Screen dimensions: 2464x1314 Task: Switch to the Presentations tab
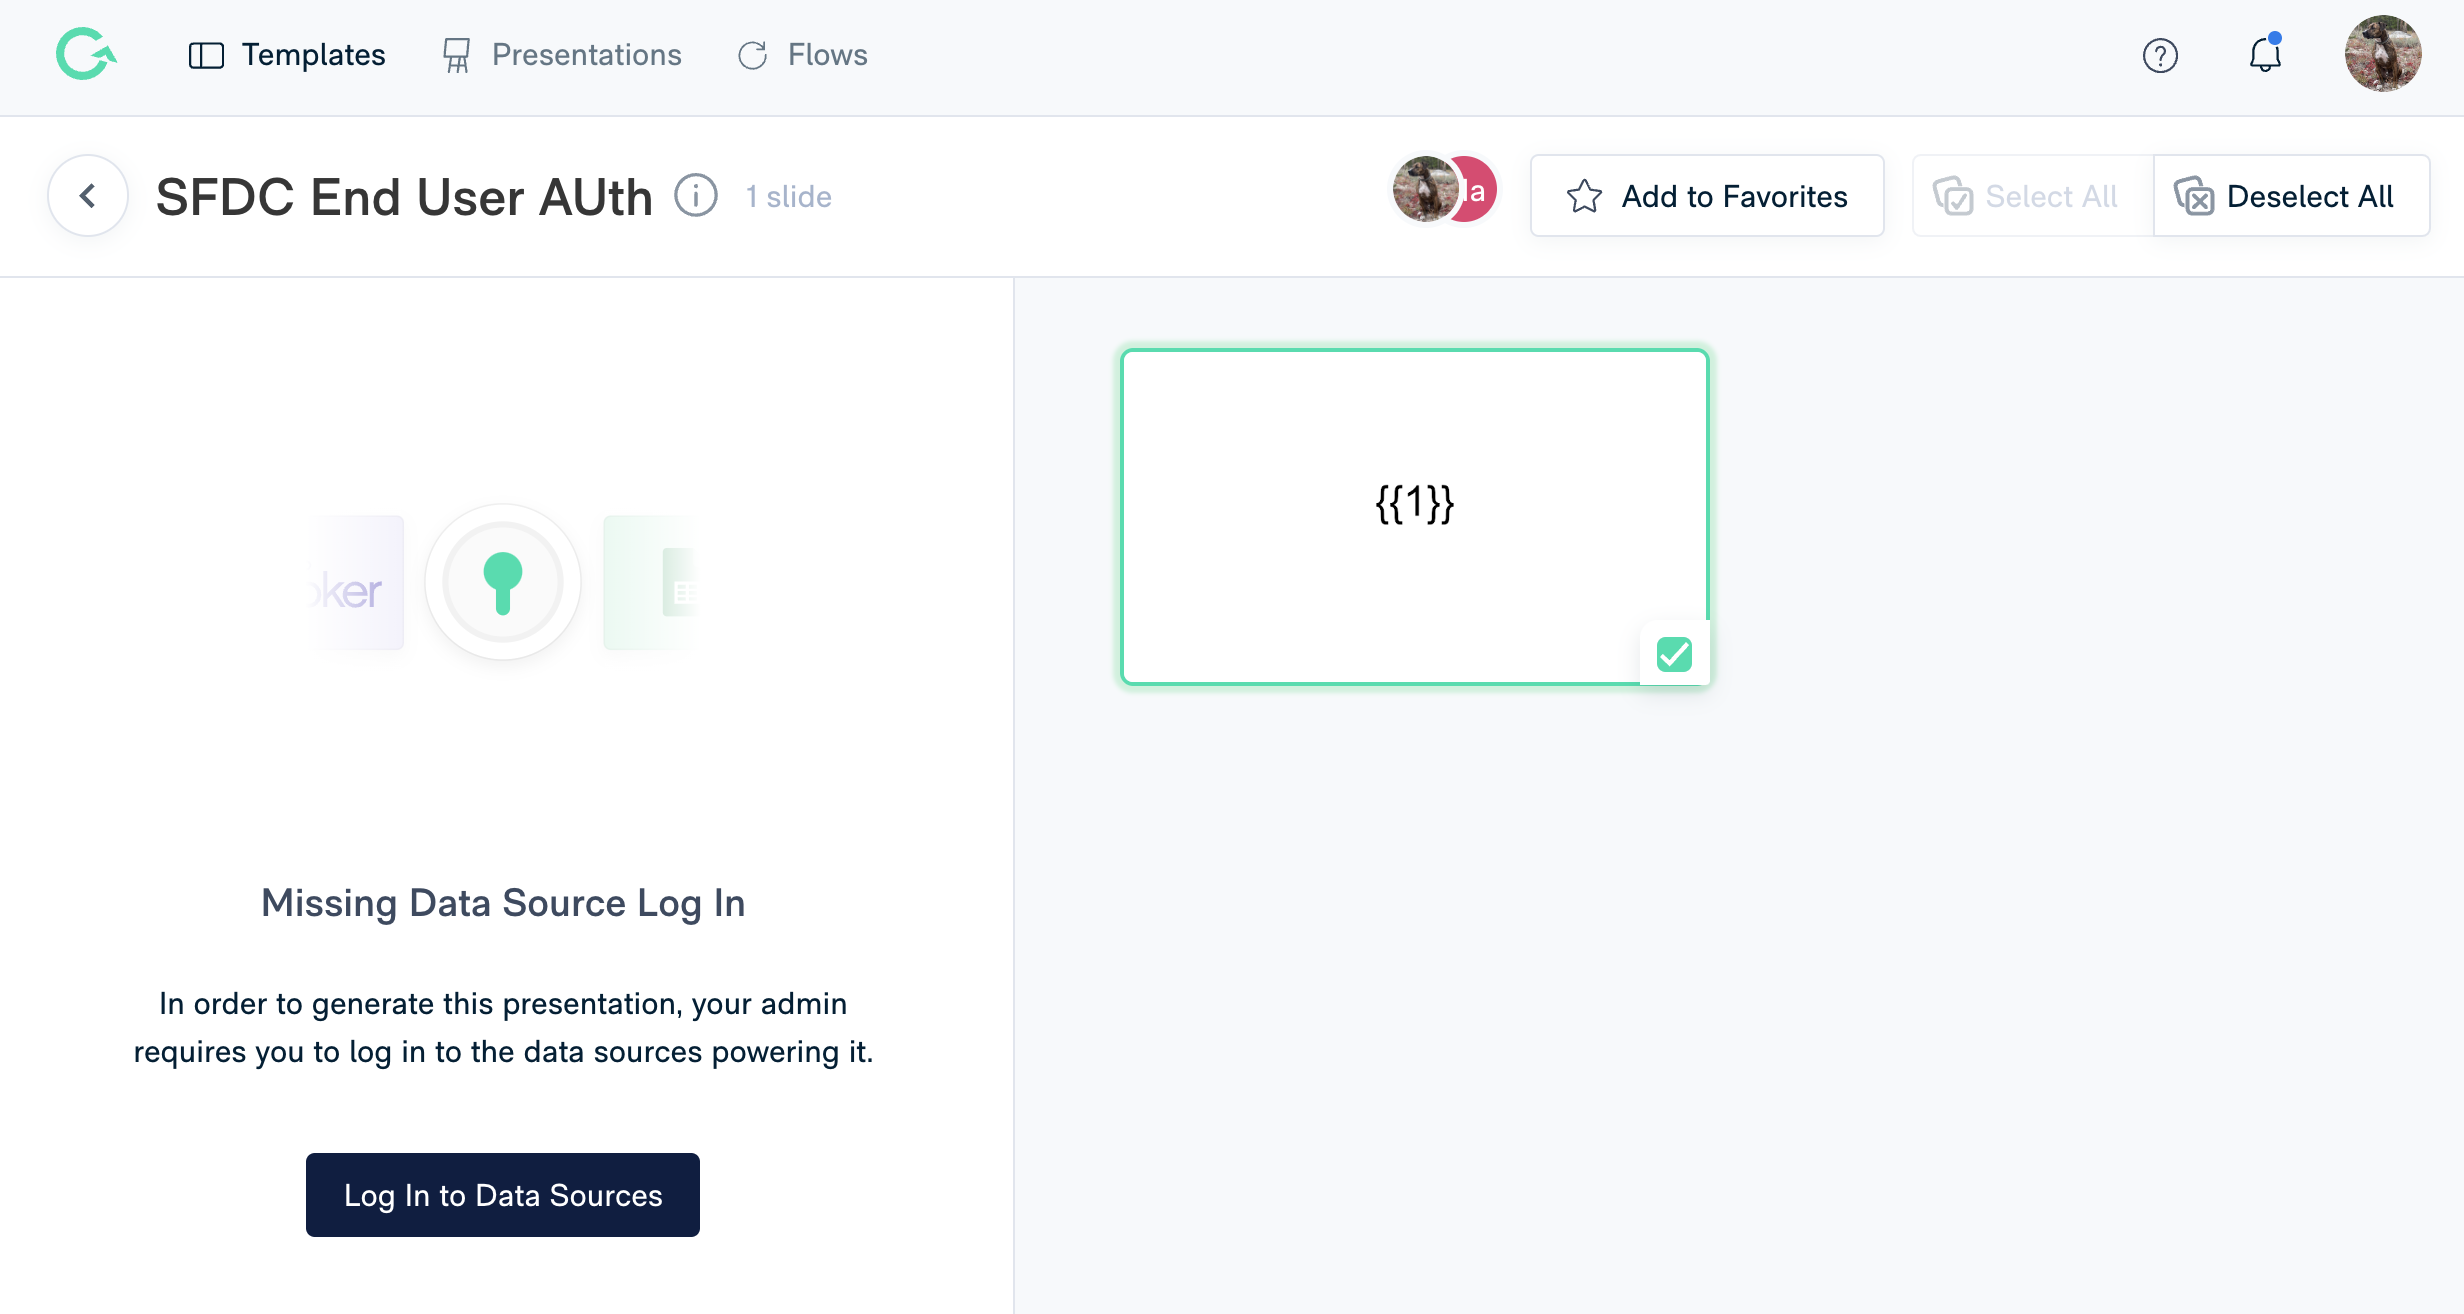[561, 55]
